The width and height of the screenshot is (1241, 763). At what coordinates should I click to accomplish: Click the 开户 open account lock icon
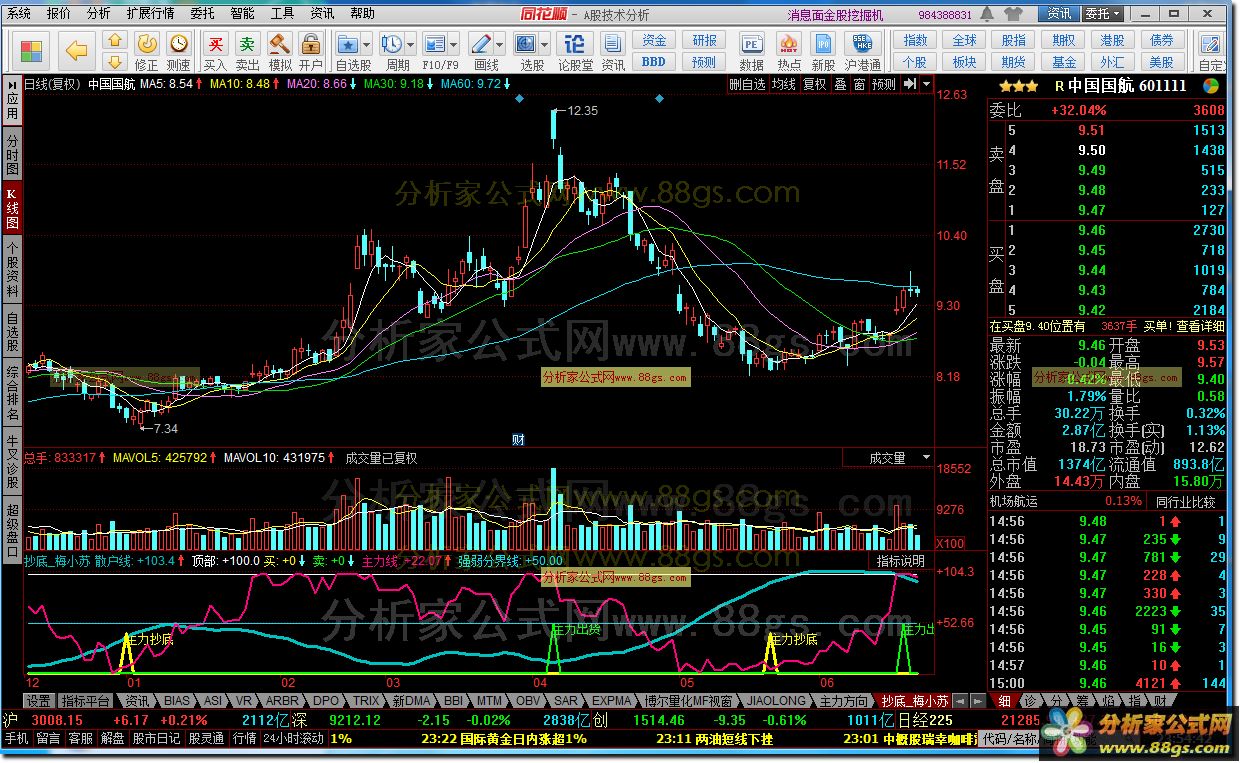[311, 43]
